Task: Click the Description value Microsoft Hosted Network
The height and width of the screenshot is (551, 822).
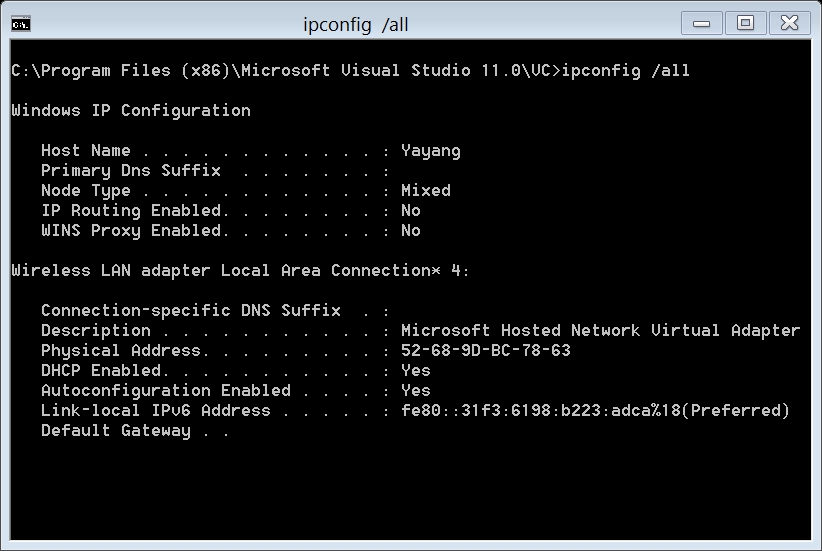Action: tap(600, 330)
